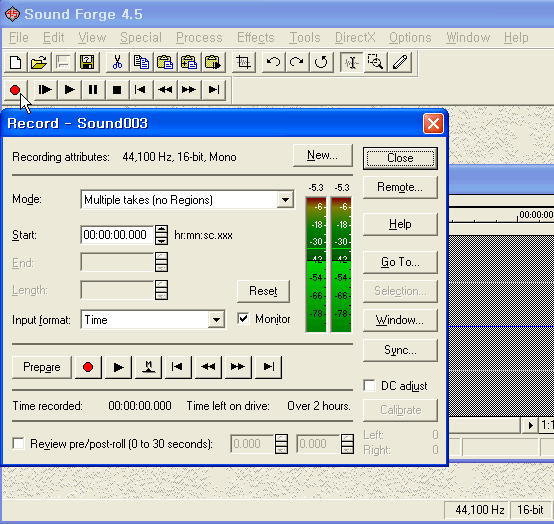Open the Special menu
The height and width of the screenshot is (524, 554).
pyautogui.click(x=141, y=37)
